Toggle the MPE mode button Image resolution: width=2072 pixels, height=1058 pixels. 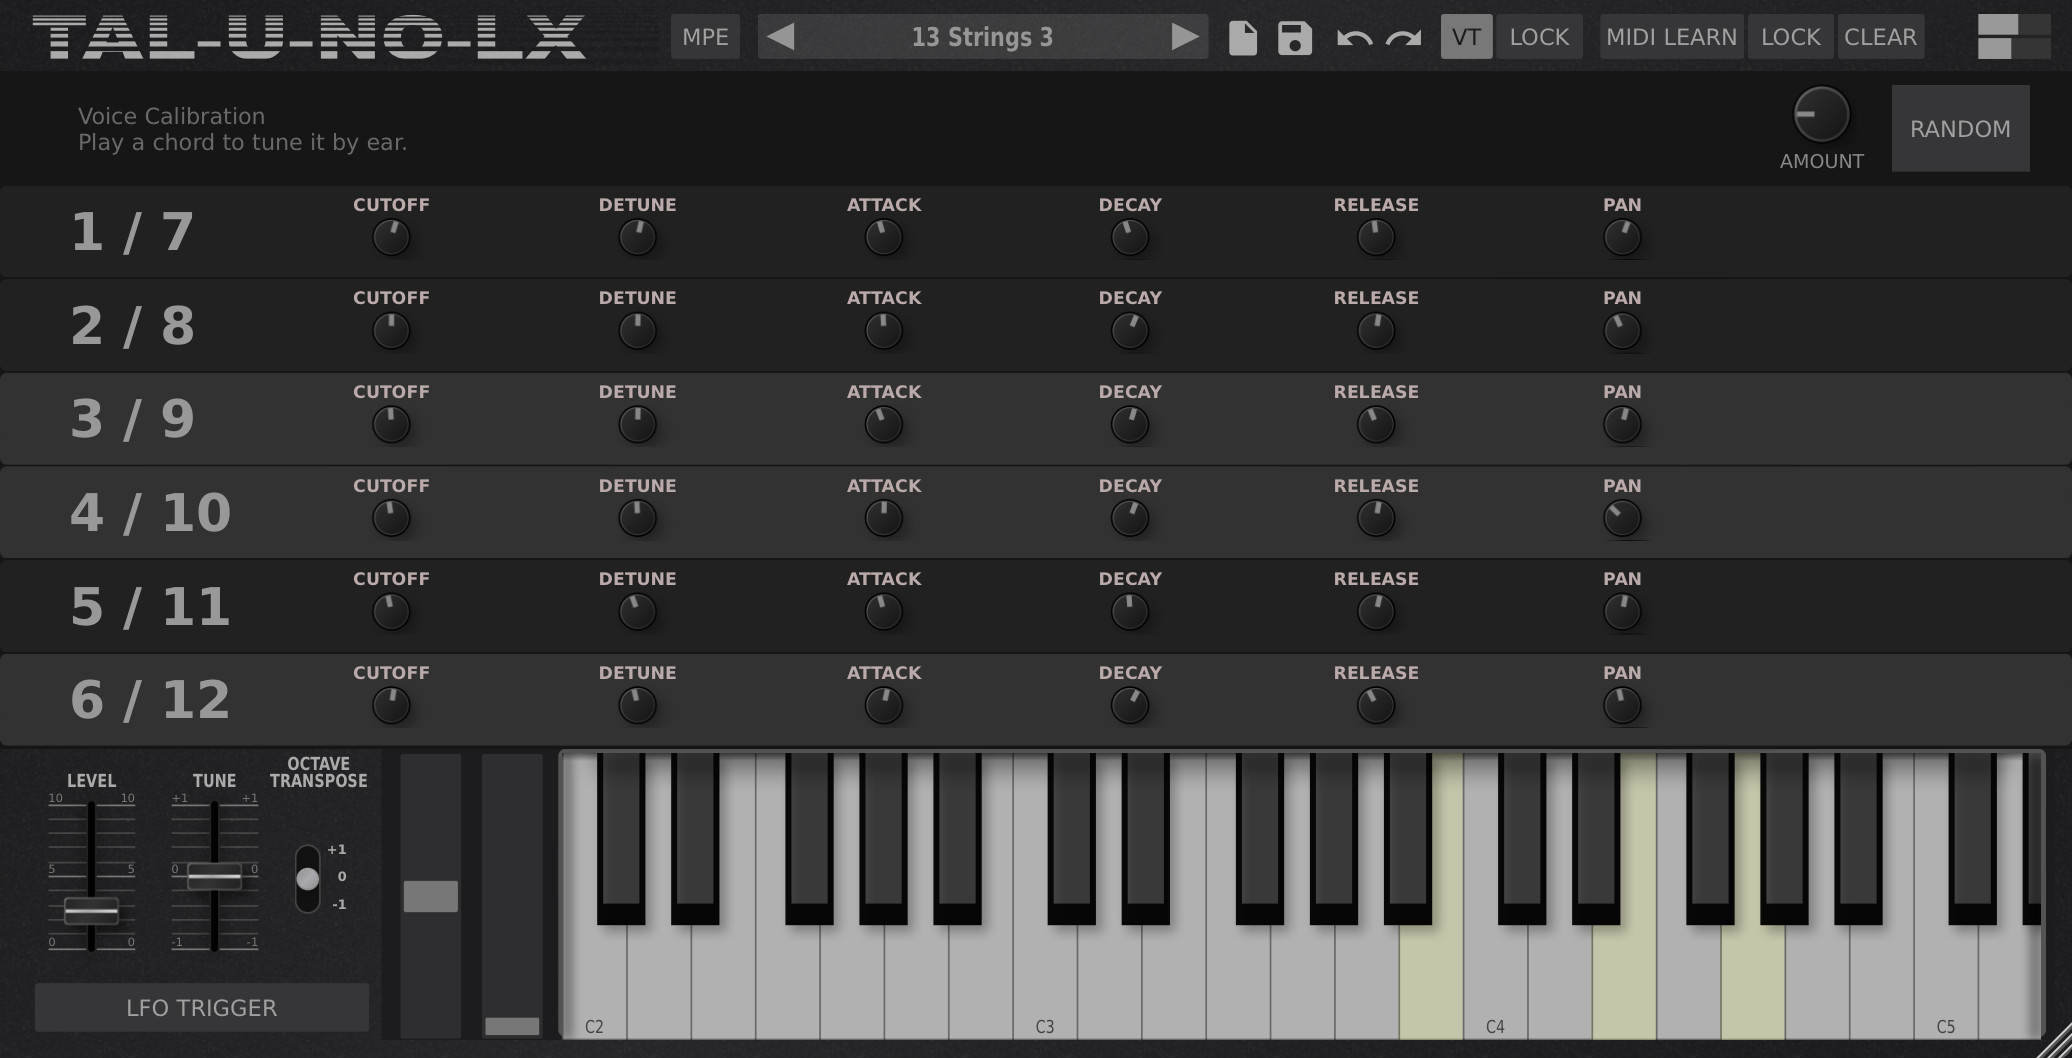click(705, 37)
